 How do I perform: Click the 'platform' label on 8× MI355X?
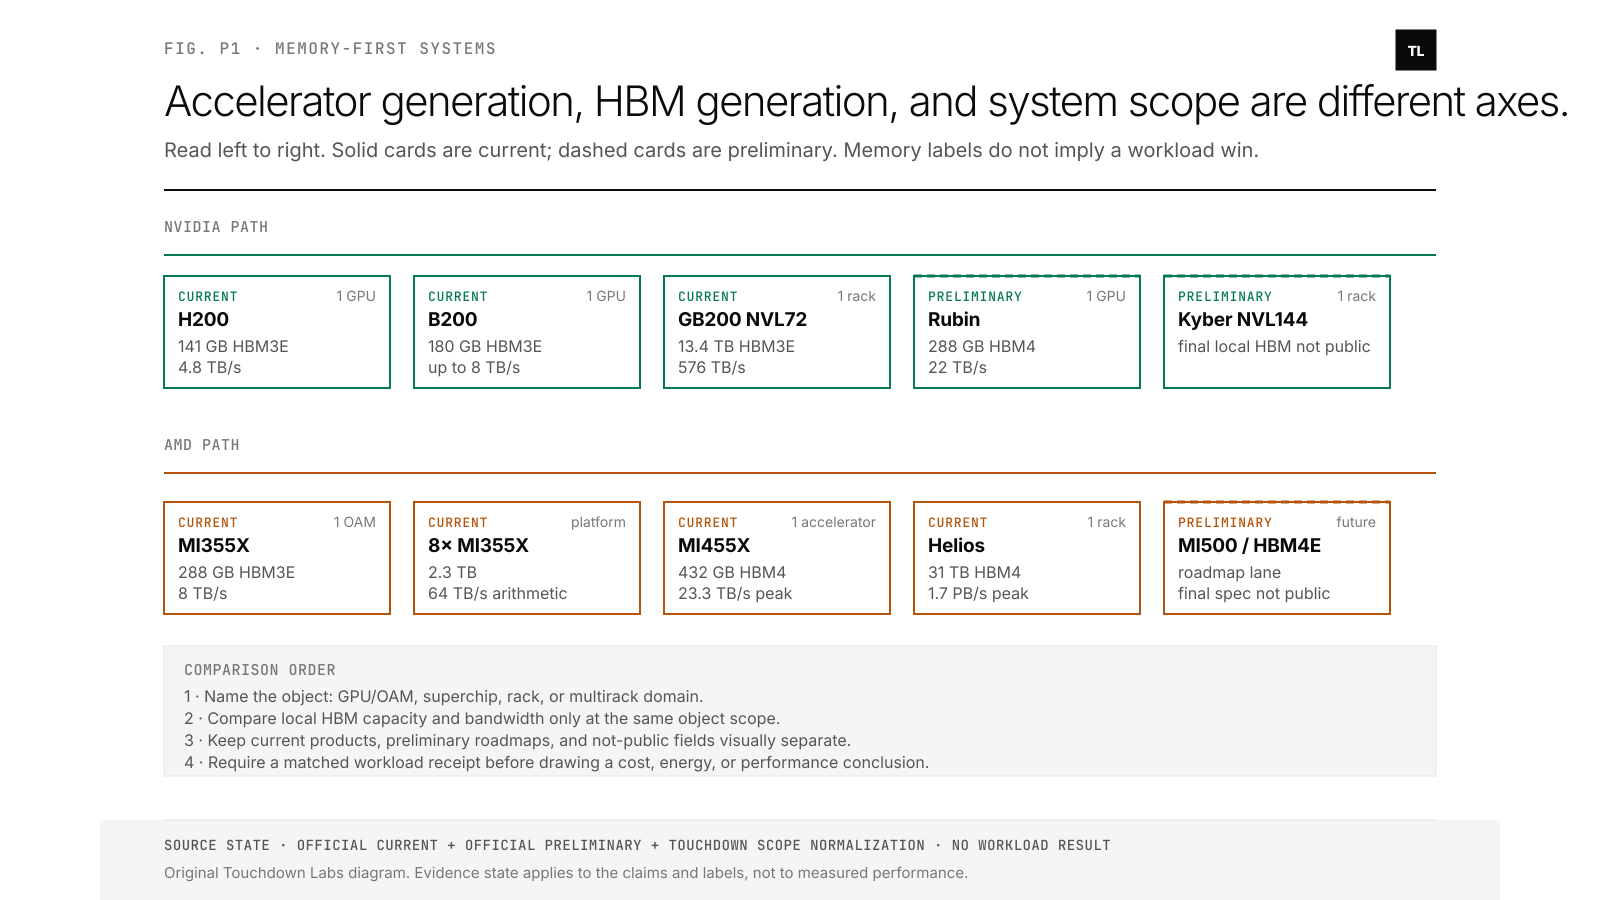tap(598, 522)
